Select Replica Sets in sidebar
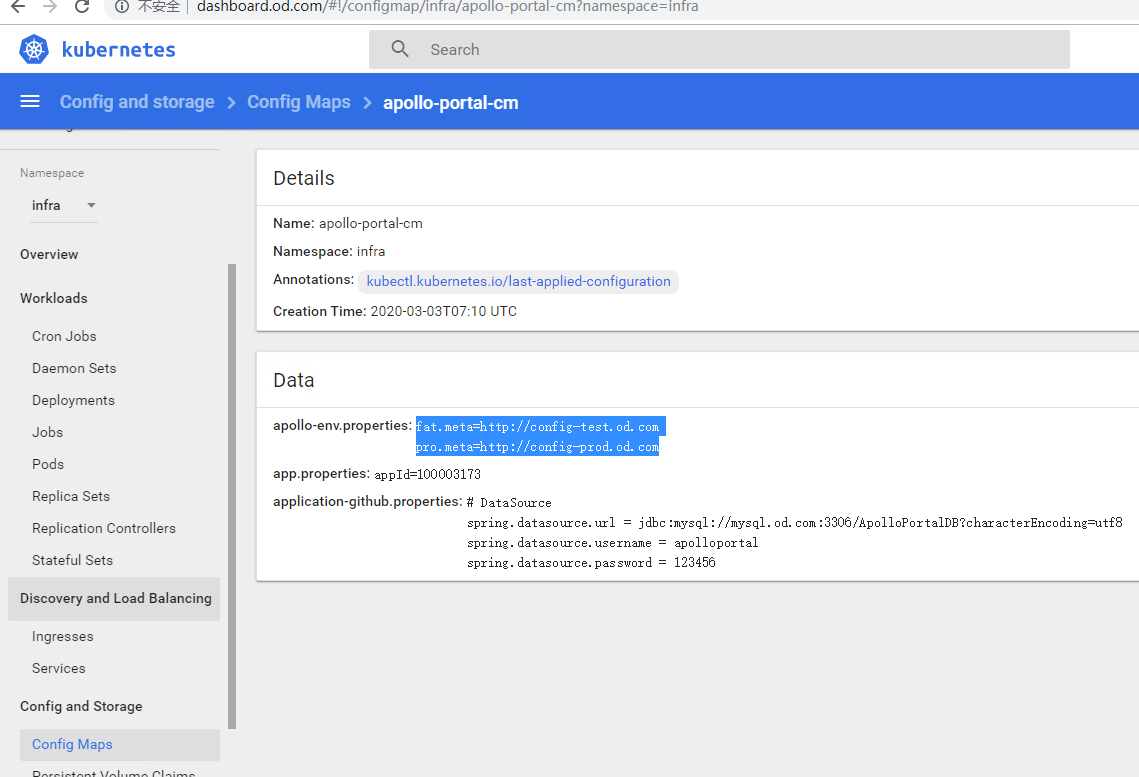Screen dimensions: 1139x777 coord(71,496)
